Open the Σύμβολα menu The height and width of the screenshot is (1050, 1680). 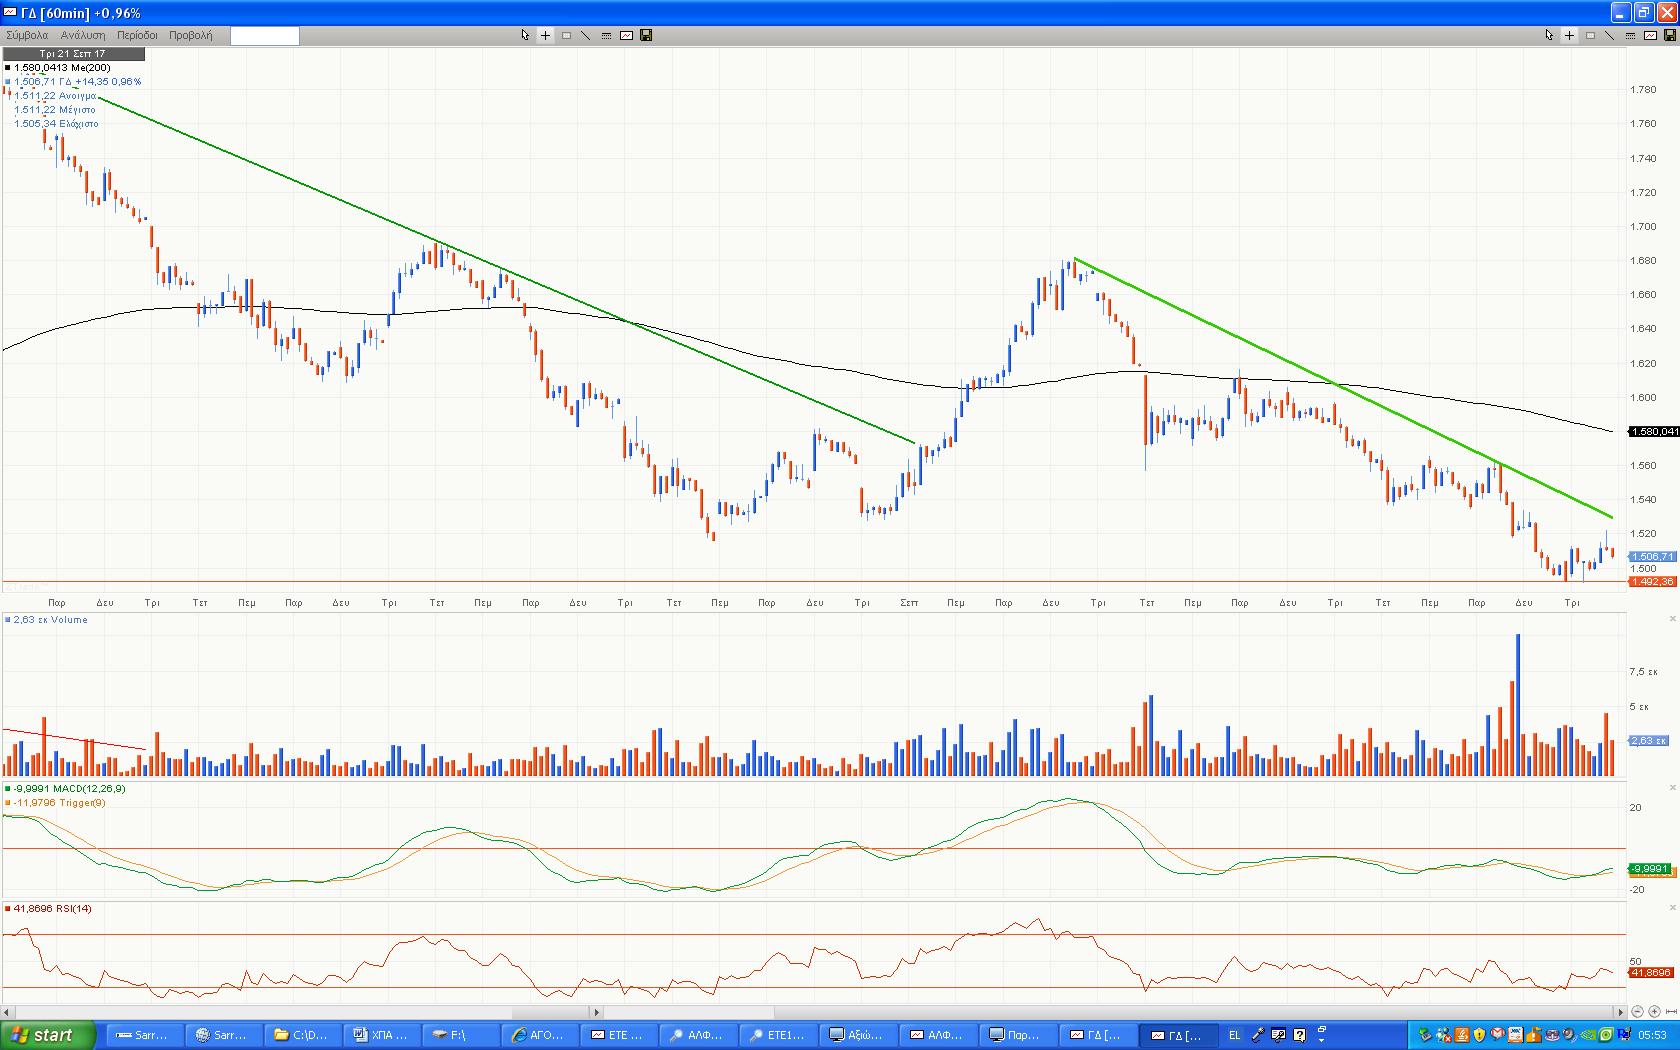point(27,35)
